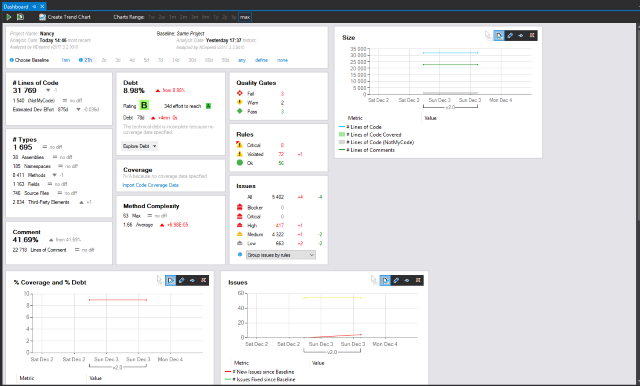This screenshot has height=386, width=640.
Task: Pin the Dashboard tab
Action: click(35, 7)
